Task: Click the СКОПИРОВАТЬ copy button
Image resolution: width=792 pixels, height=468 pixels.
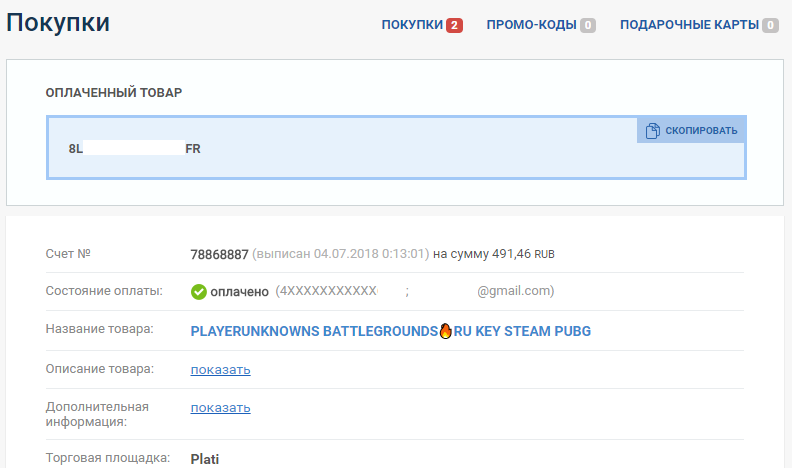Action: [691, 130]
